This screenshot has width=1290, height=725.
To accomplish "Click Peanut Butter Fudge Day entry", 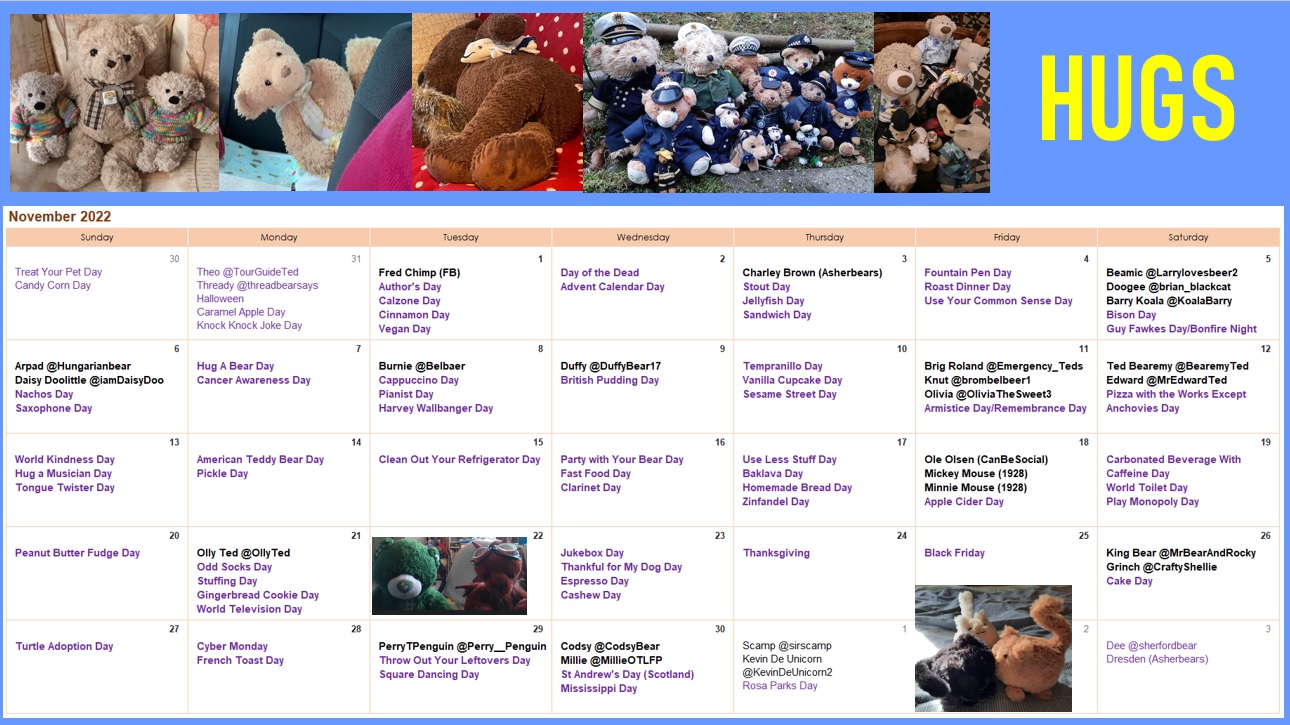I will click(77, 553).
